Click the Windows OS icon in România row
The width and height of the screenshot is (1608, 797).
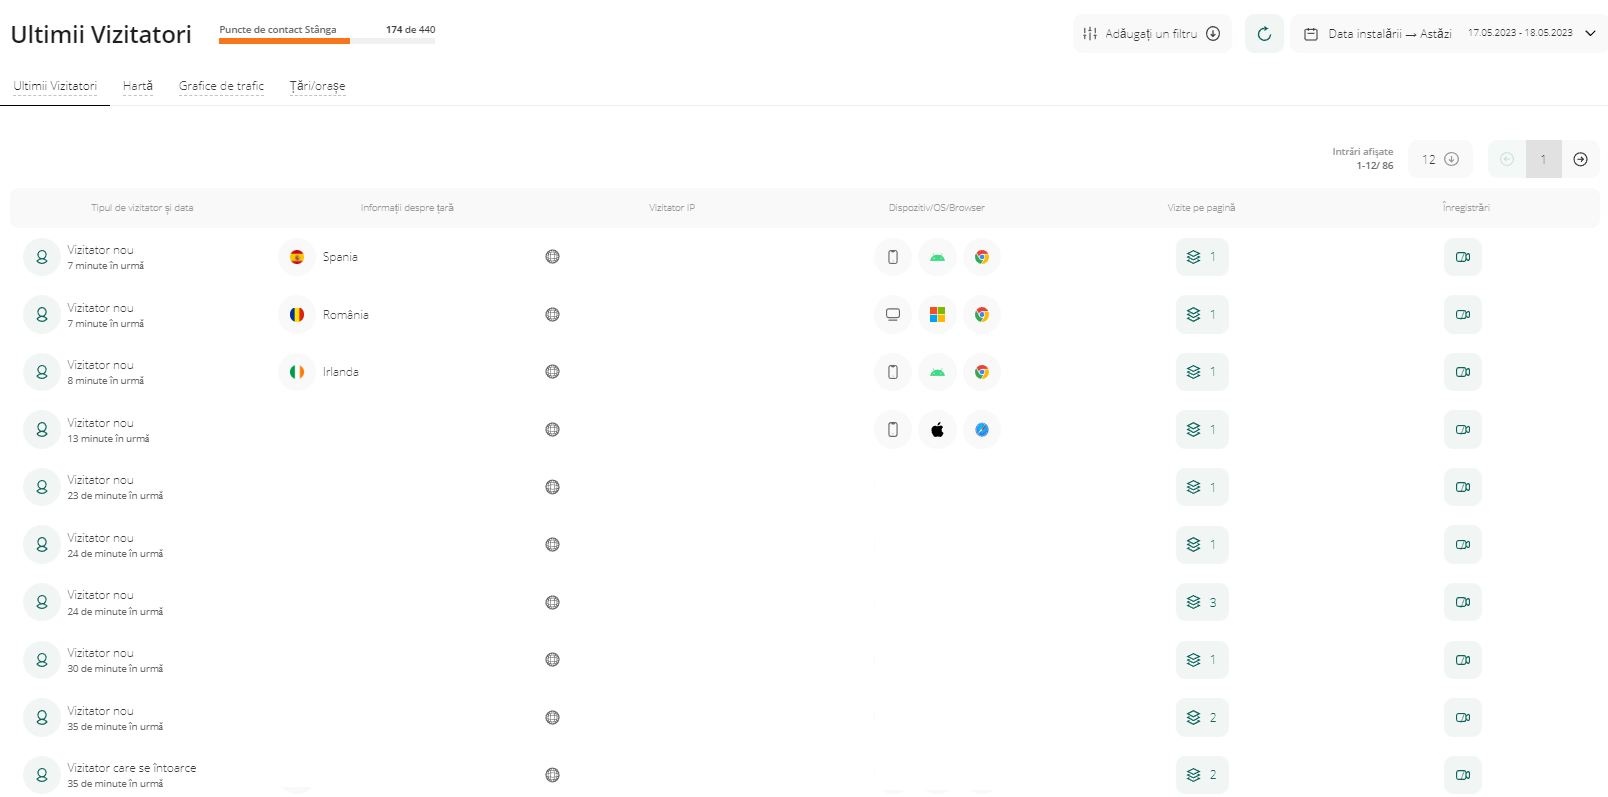pyautogui.click(x=937, y=315)
